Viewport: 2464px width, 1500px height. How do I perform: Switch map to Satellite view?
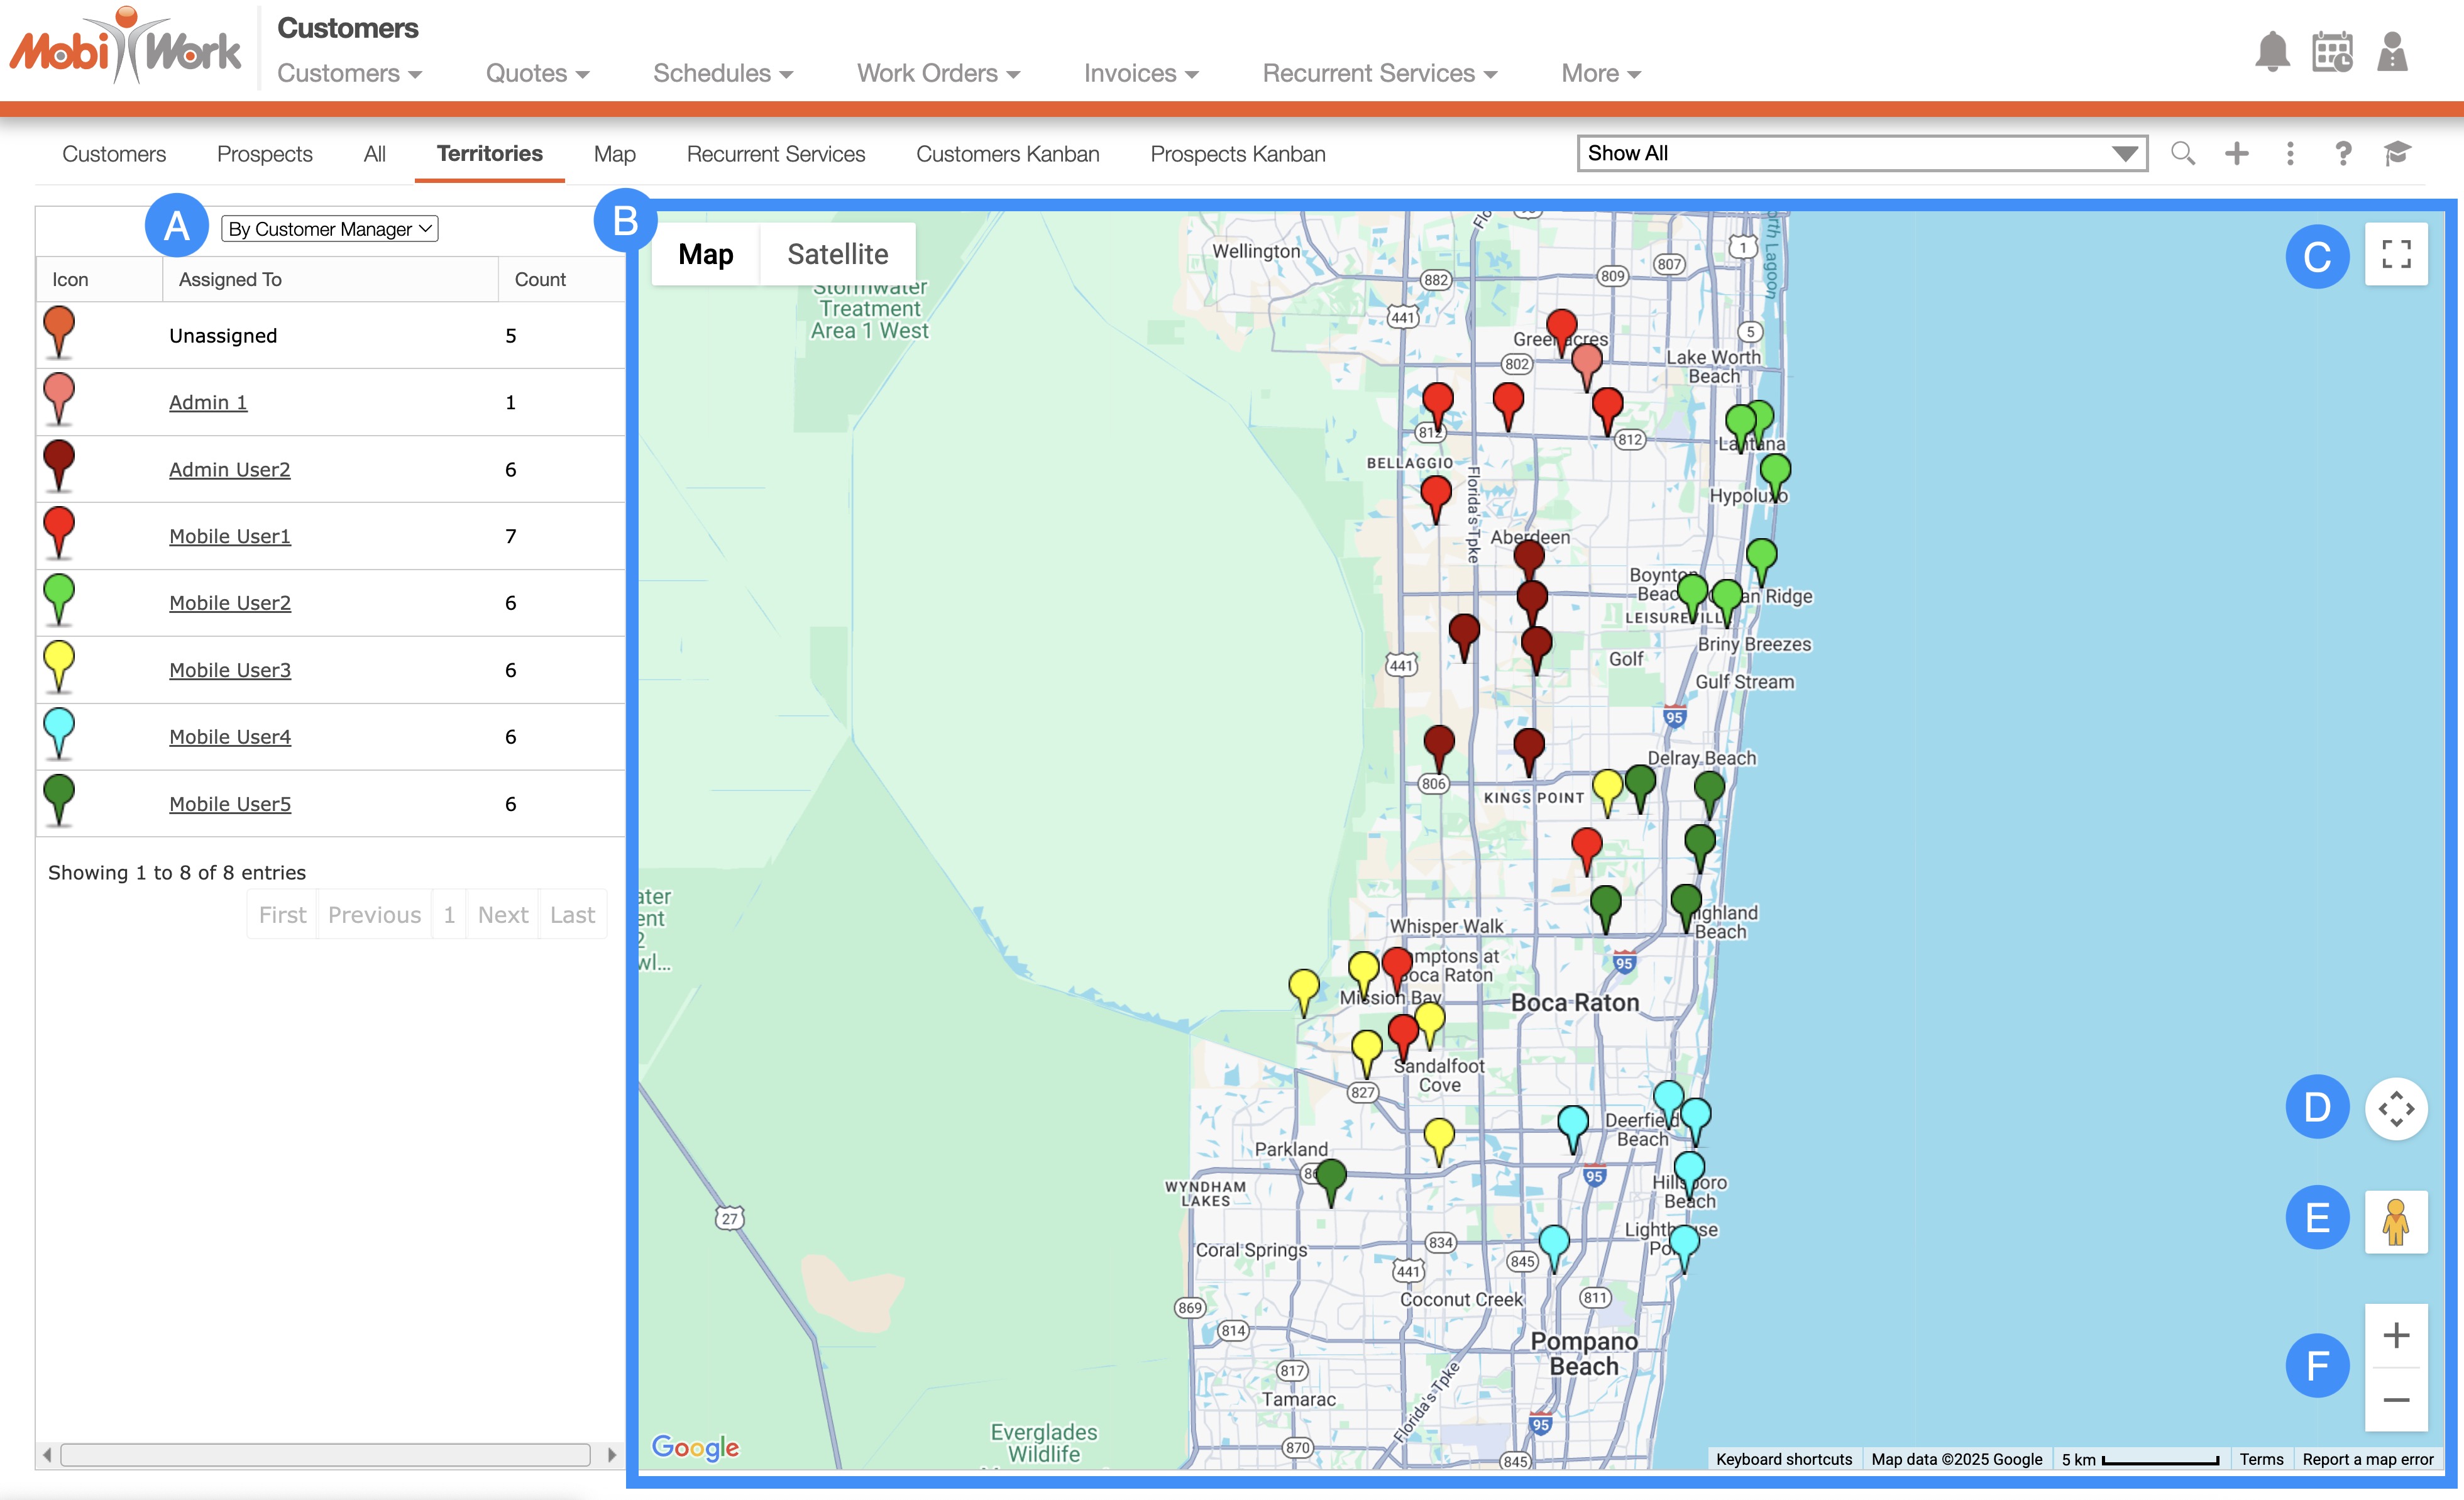(837, 254)
